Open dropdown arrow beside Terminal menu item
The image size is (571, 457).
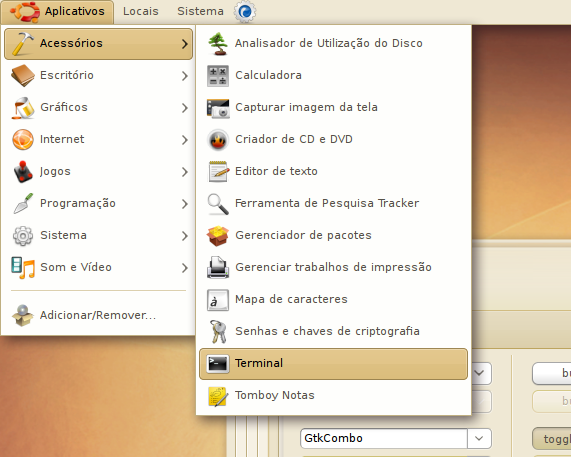point(480,373)
